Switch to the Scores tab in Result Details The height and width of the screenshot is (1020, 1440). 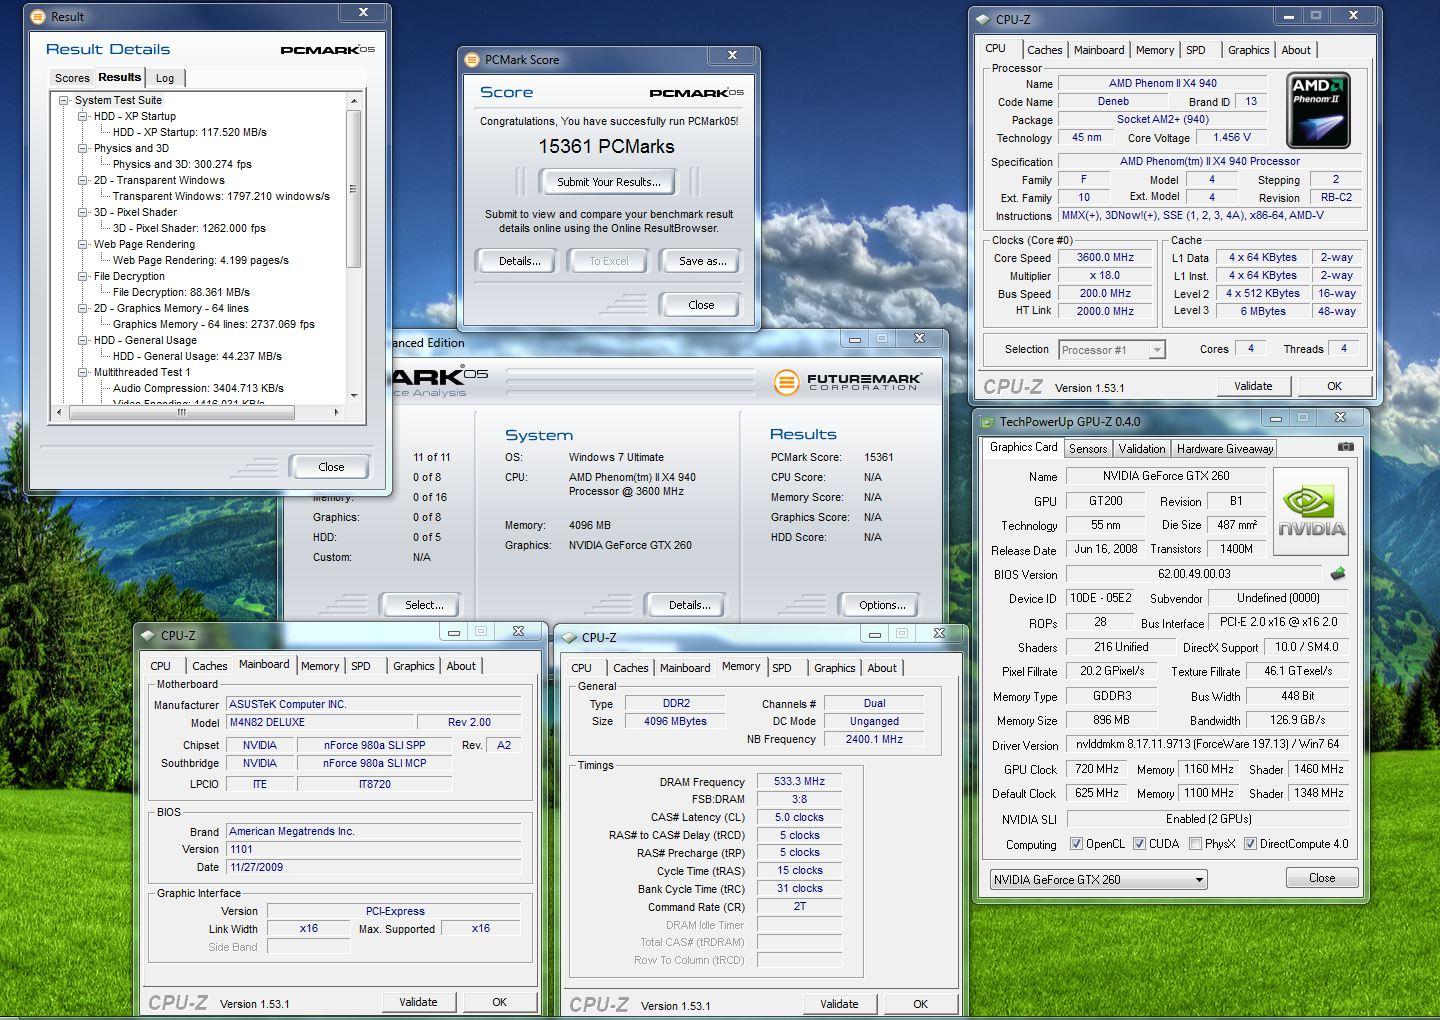pyautogui.click(x=72, y=78)
